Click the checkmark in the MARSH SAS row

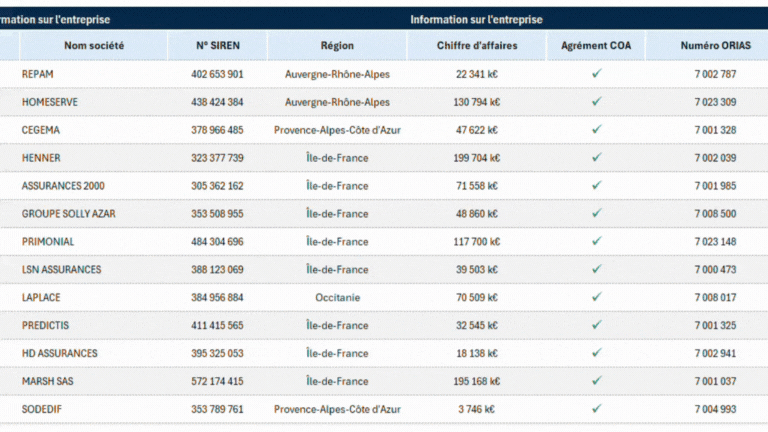point(596,381)
